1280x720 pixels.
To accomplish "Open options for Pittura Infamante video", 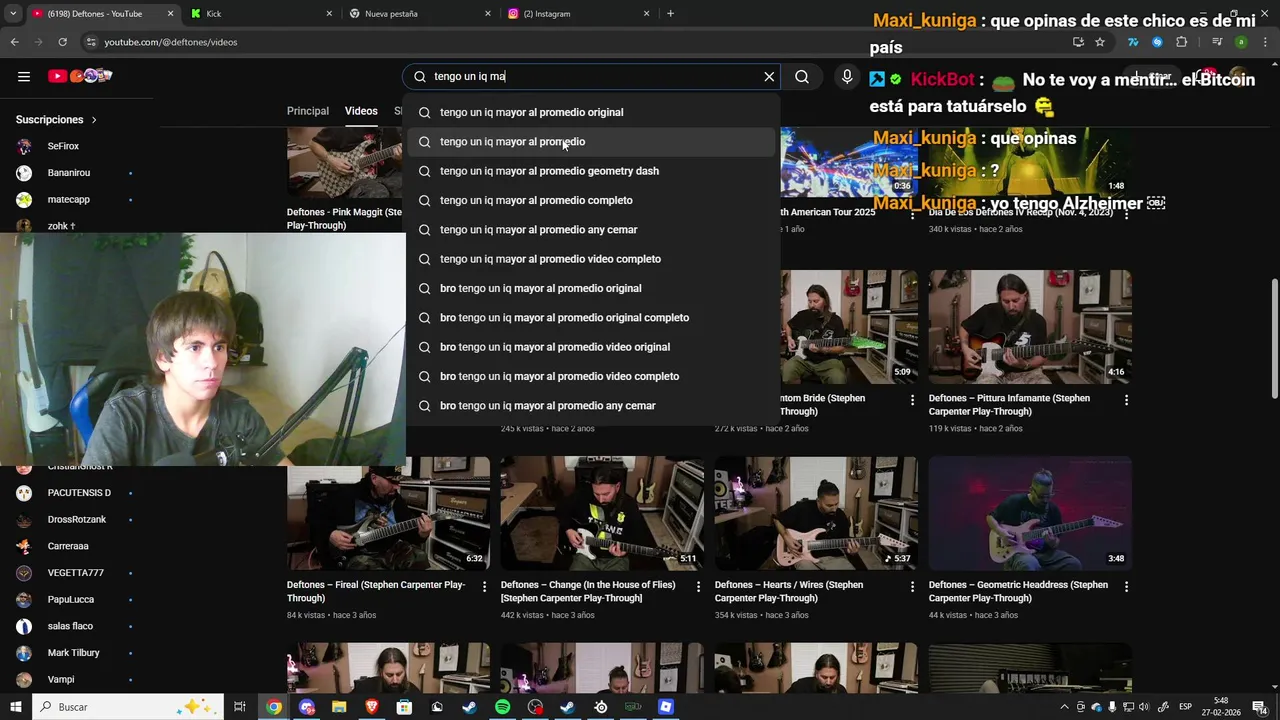I will pyautogui.click(x=1126, y=400).
